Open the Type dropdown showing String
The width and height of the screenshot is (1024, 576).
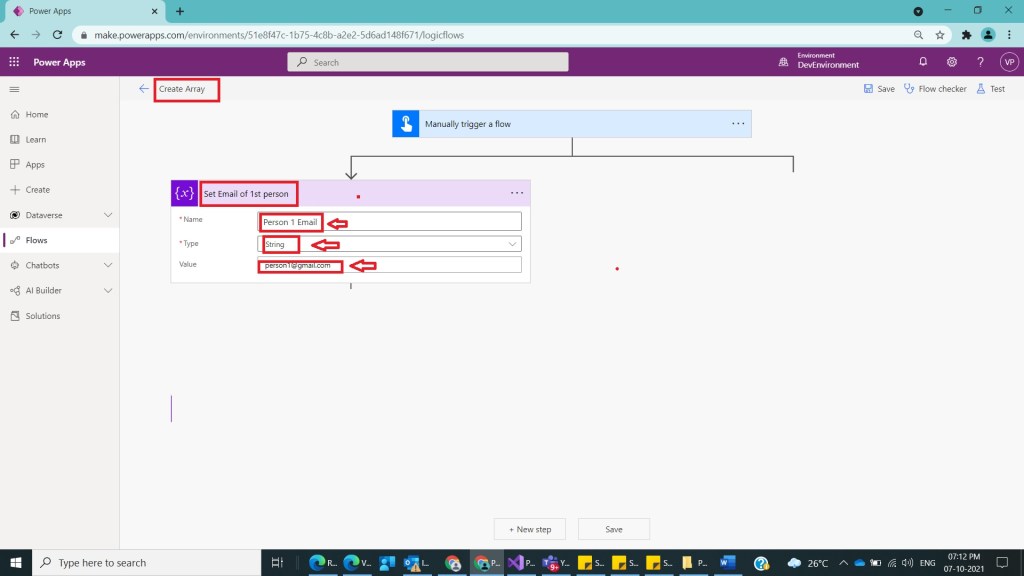tap(390, 244)
